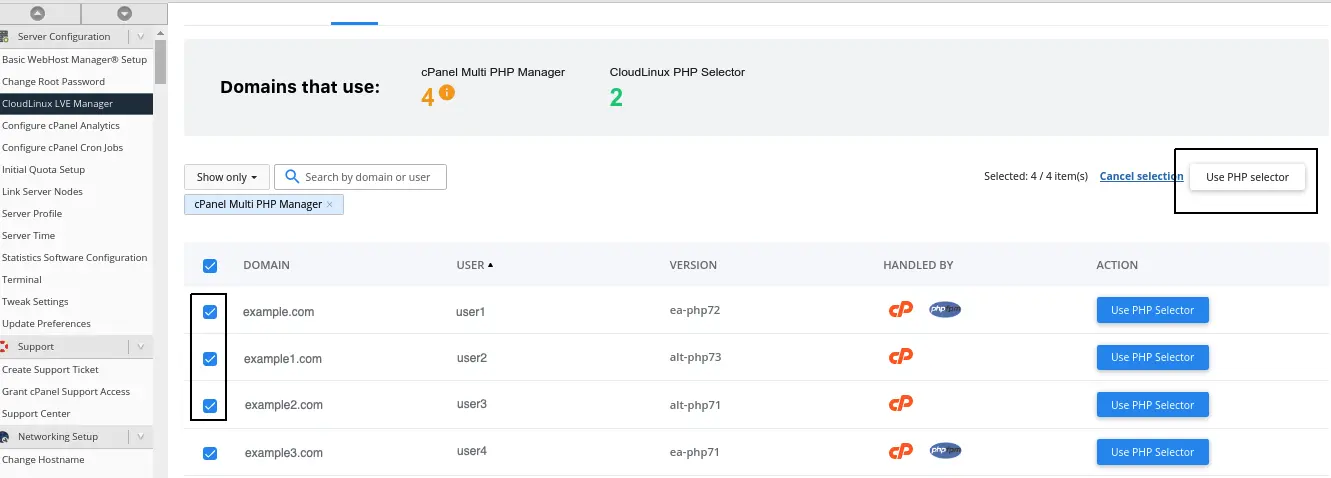Open Basic WebHost Manager Setup
Screen dimensions: 1331x478
[x=76, y=60]
